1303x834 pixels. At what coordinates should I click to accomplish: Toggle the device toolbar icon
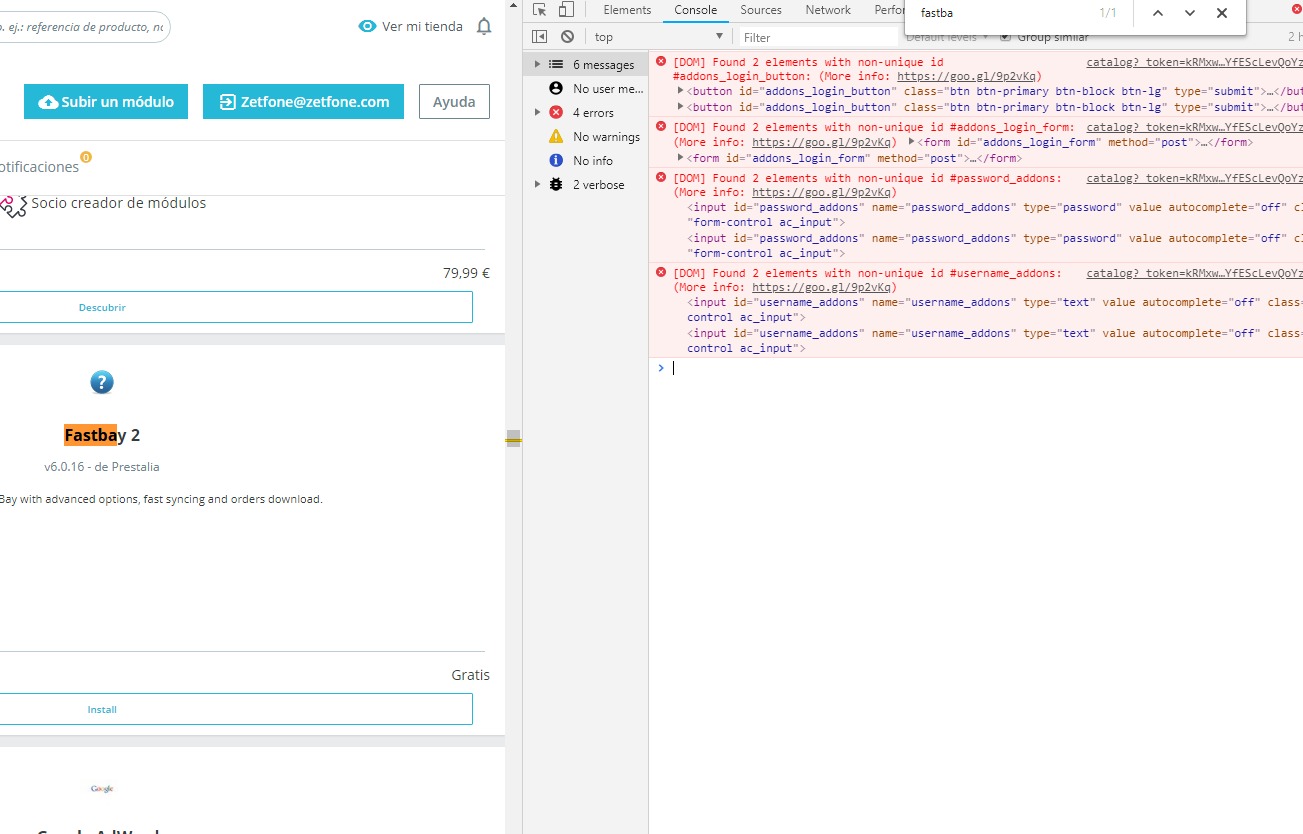coord(566,10)
